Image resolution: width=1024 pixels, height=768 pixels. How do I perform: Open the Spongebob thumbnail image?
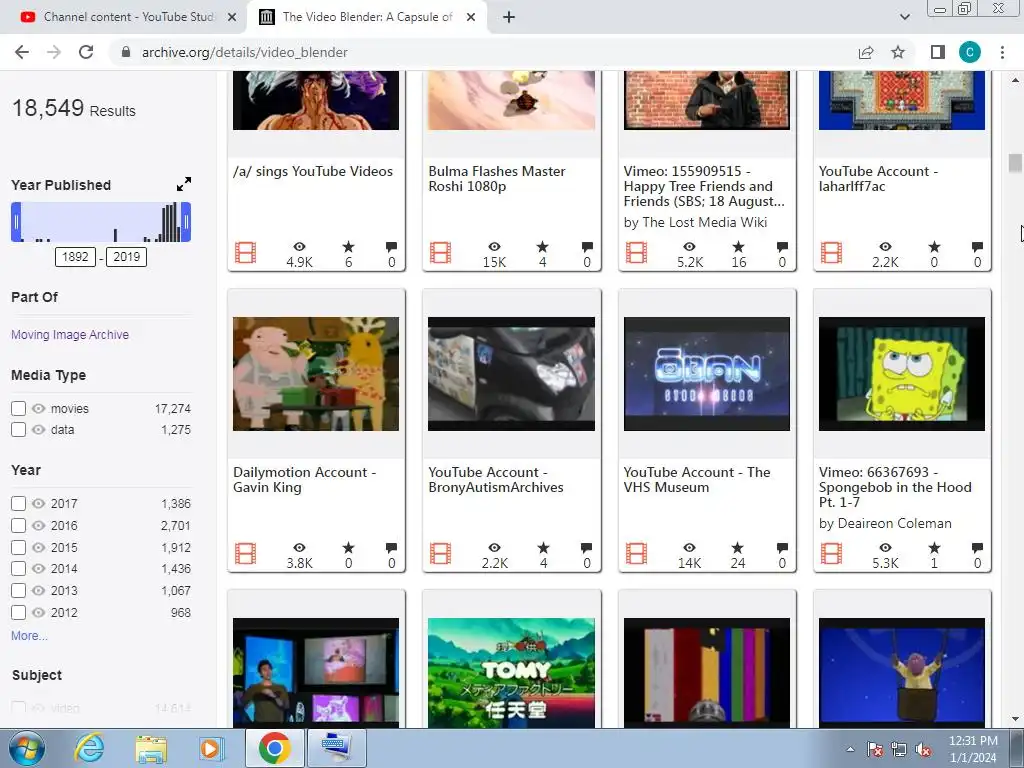(x=901, y=374)
